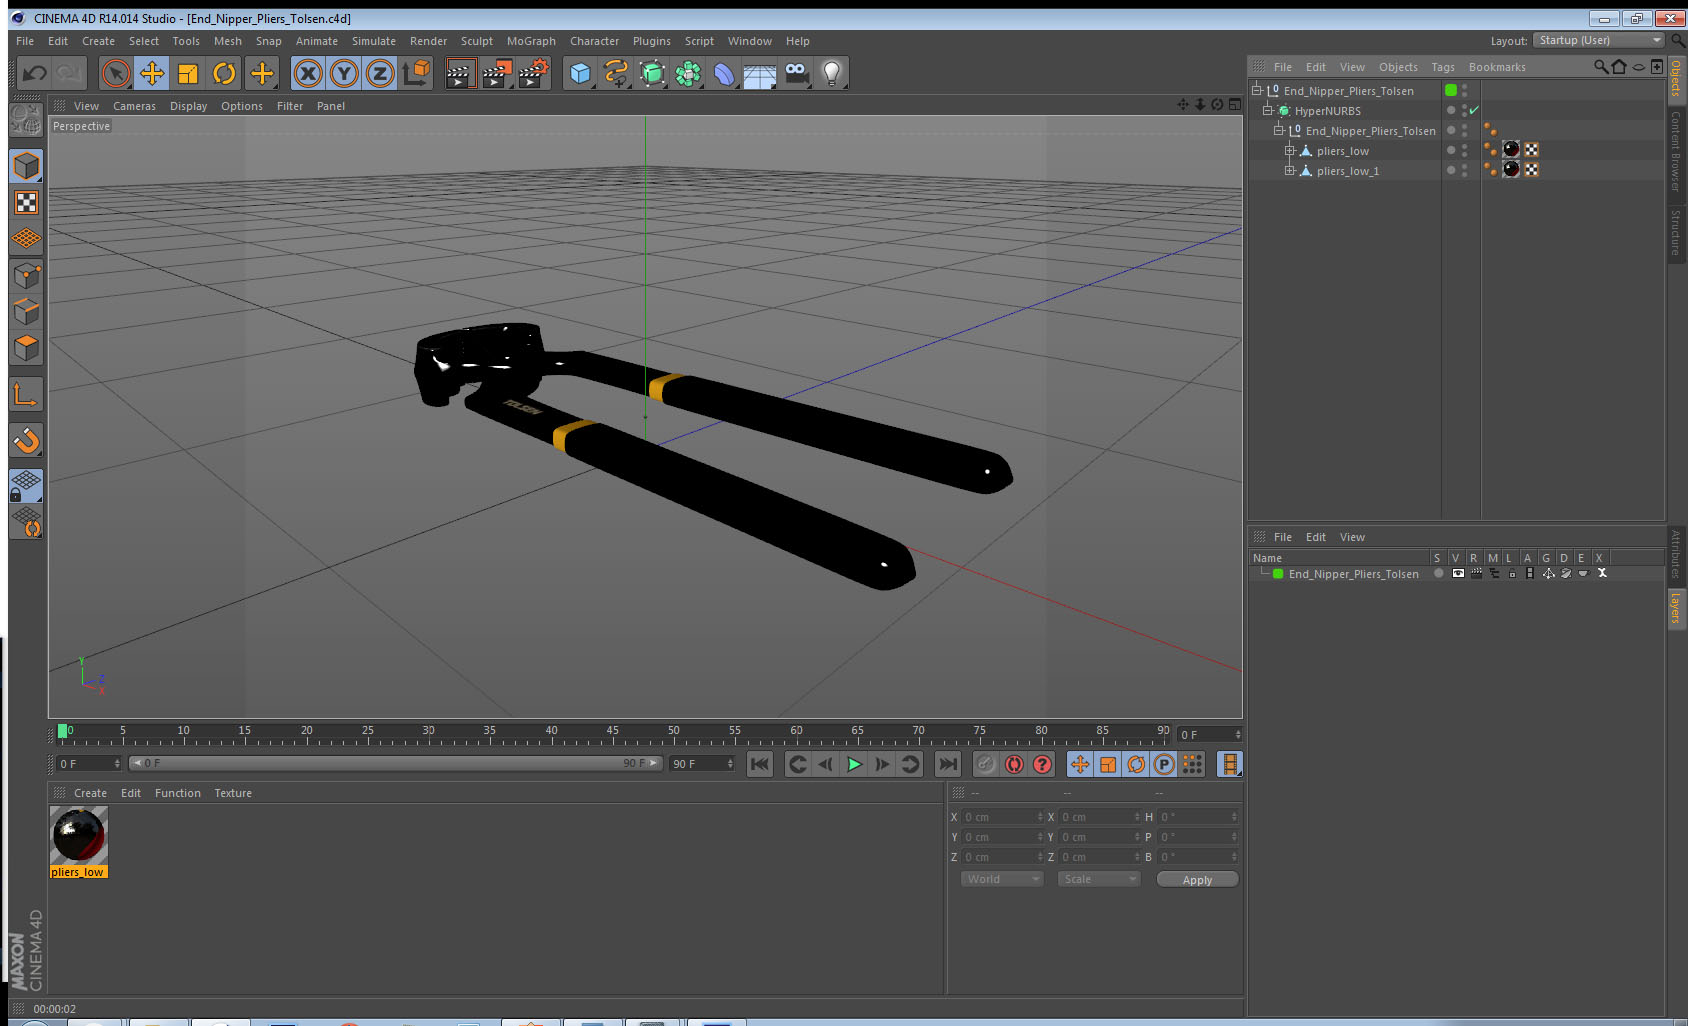The width and height of the screenshot is (1688, 1026).
Task: Select the pliers_low material thumbnail
Action: tap(79, 835)
